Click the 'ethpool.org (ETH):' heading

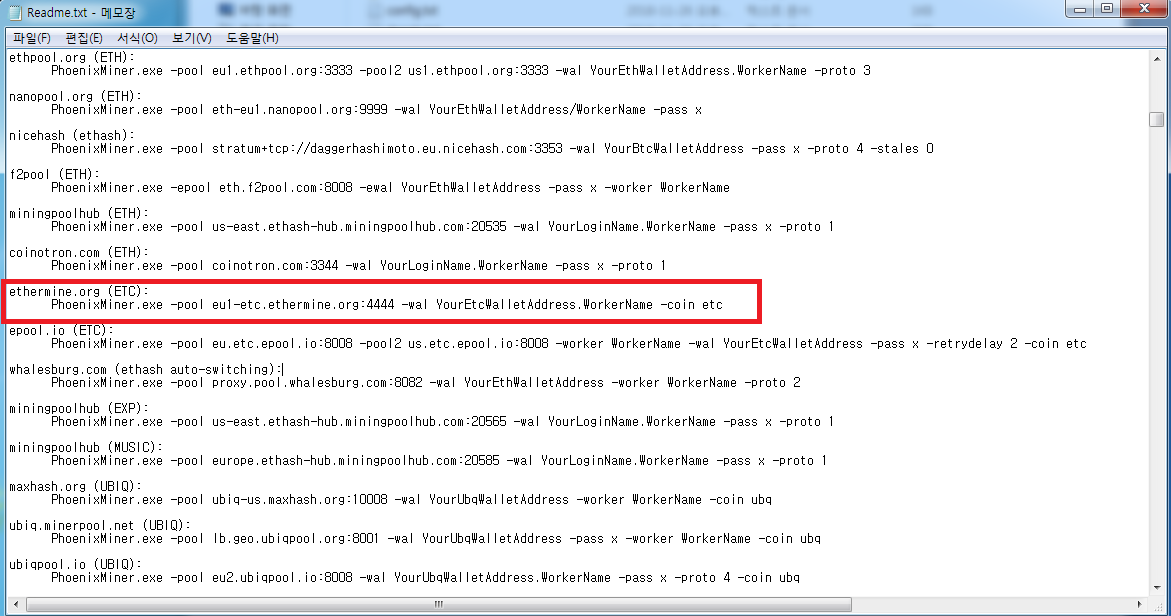click(72, 57)
